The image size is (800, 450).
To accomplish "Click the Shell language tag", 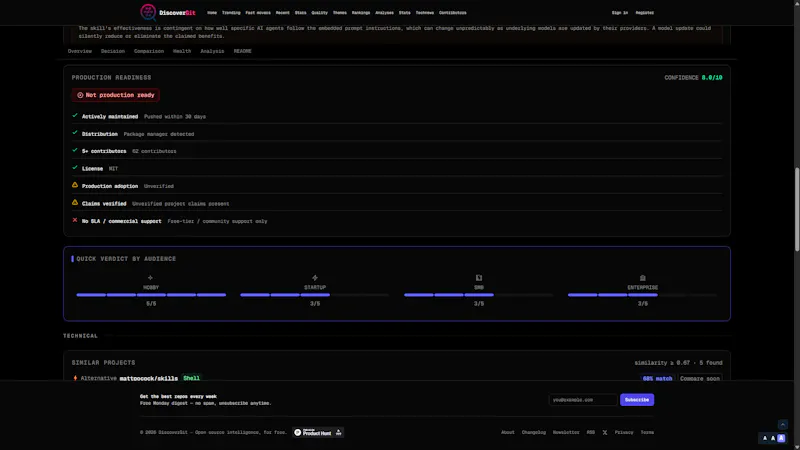I will pyautogui.click(x=191, y=378).
